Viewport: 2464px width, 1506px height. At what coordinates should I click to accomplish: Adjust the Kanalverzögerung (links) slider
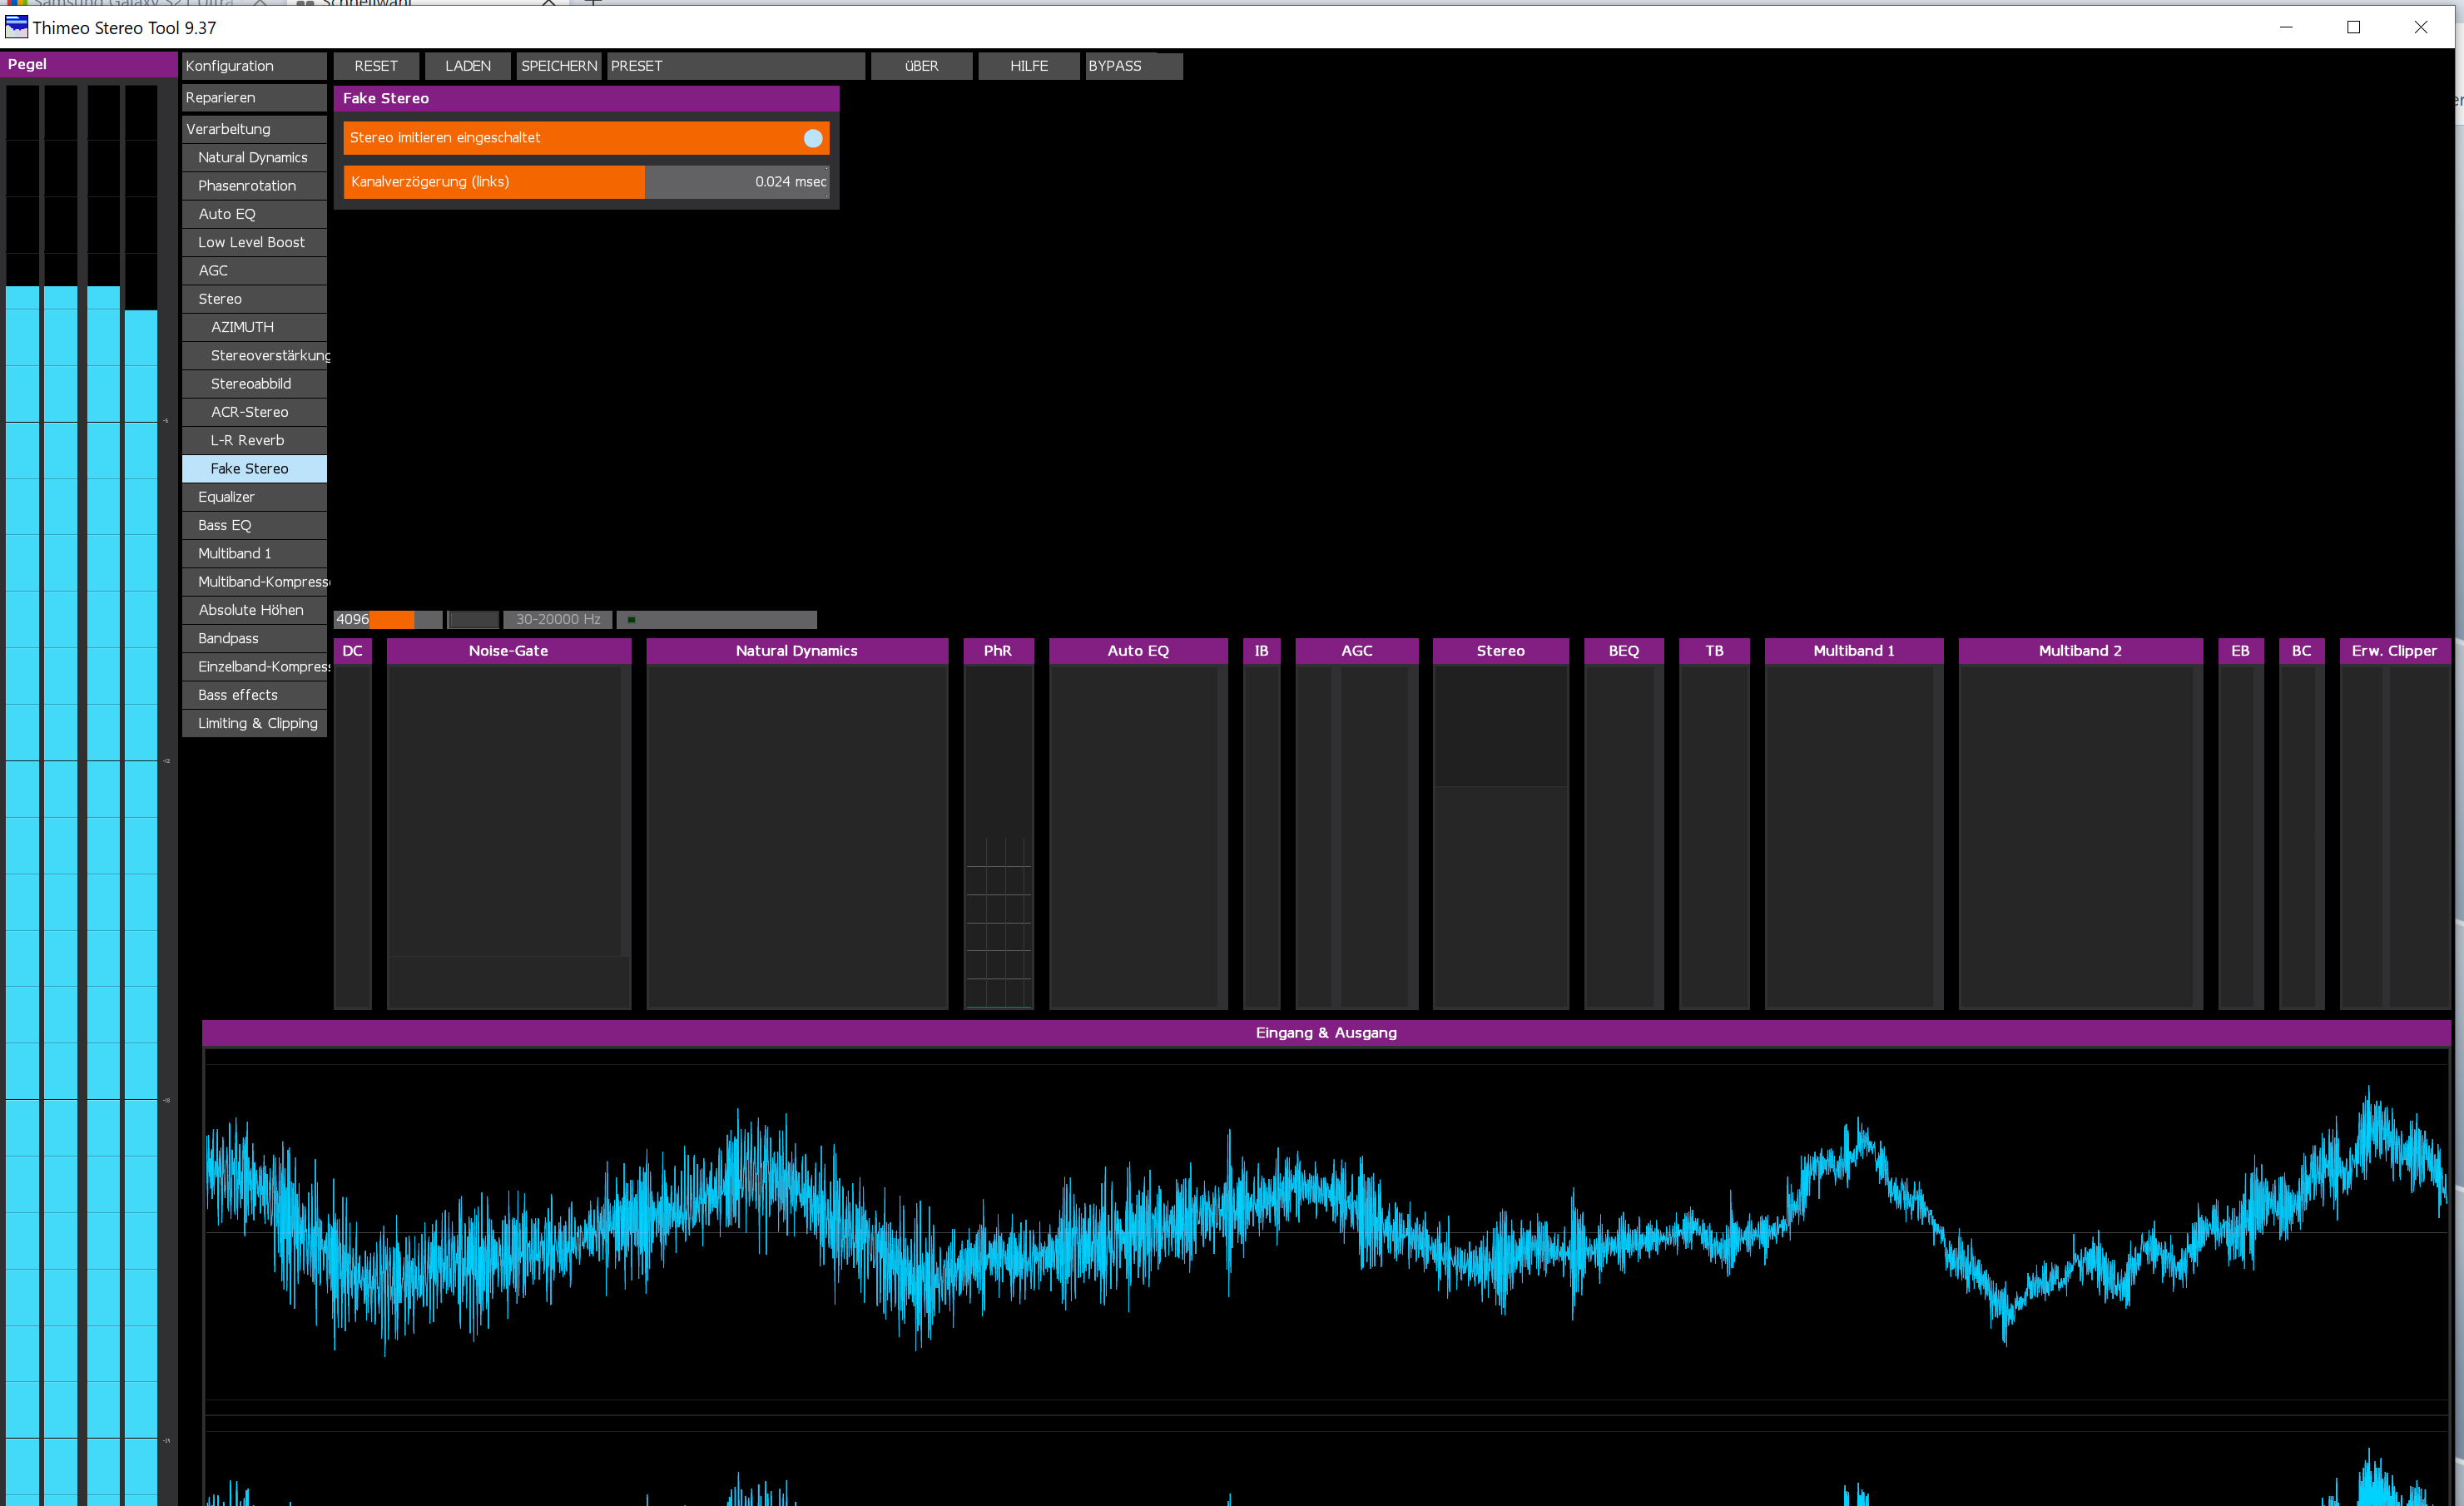[x=586, y=182]
